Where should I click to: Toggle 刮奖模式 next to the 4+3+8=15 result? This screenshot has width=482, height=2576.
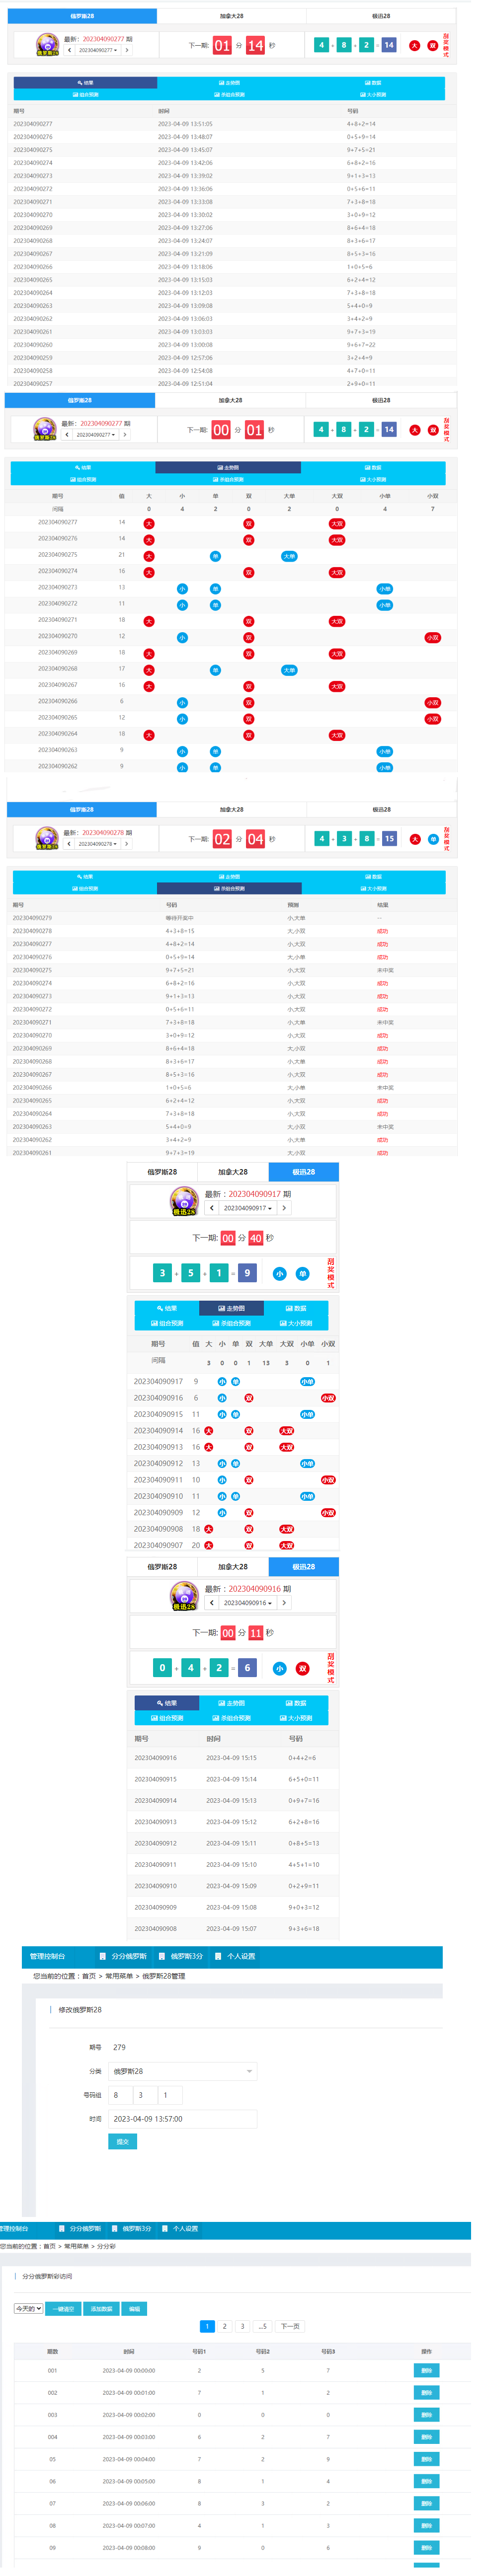(446, 839)
